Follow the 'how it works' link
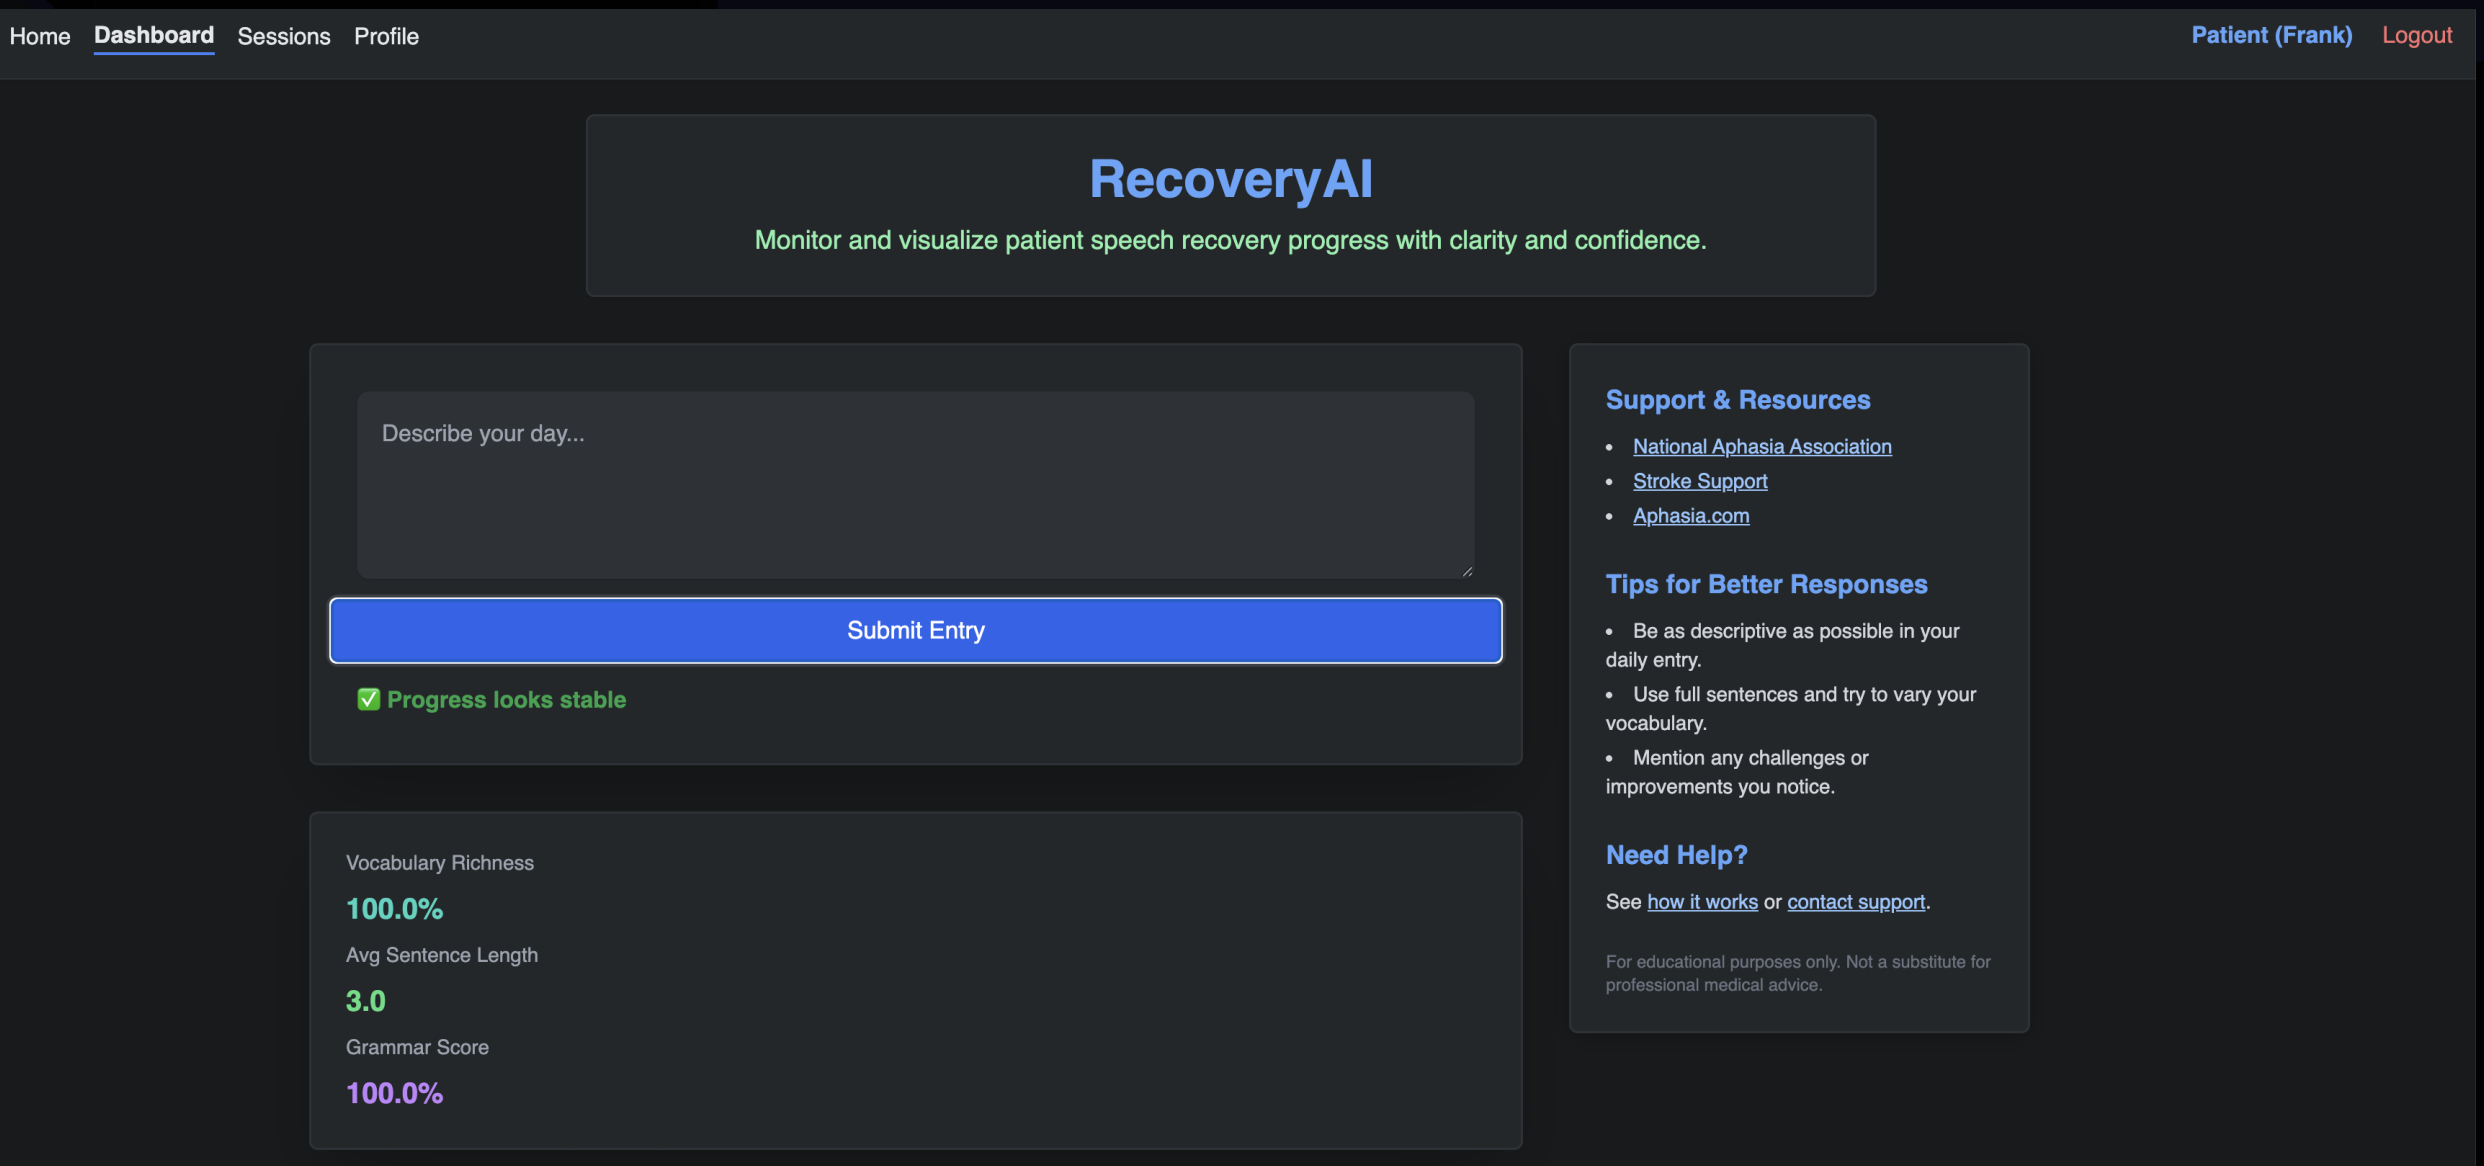Image resolution: width=2484 pixels, height=1166 pixels. 1701,902
